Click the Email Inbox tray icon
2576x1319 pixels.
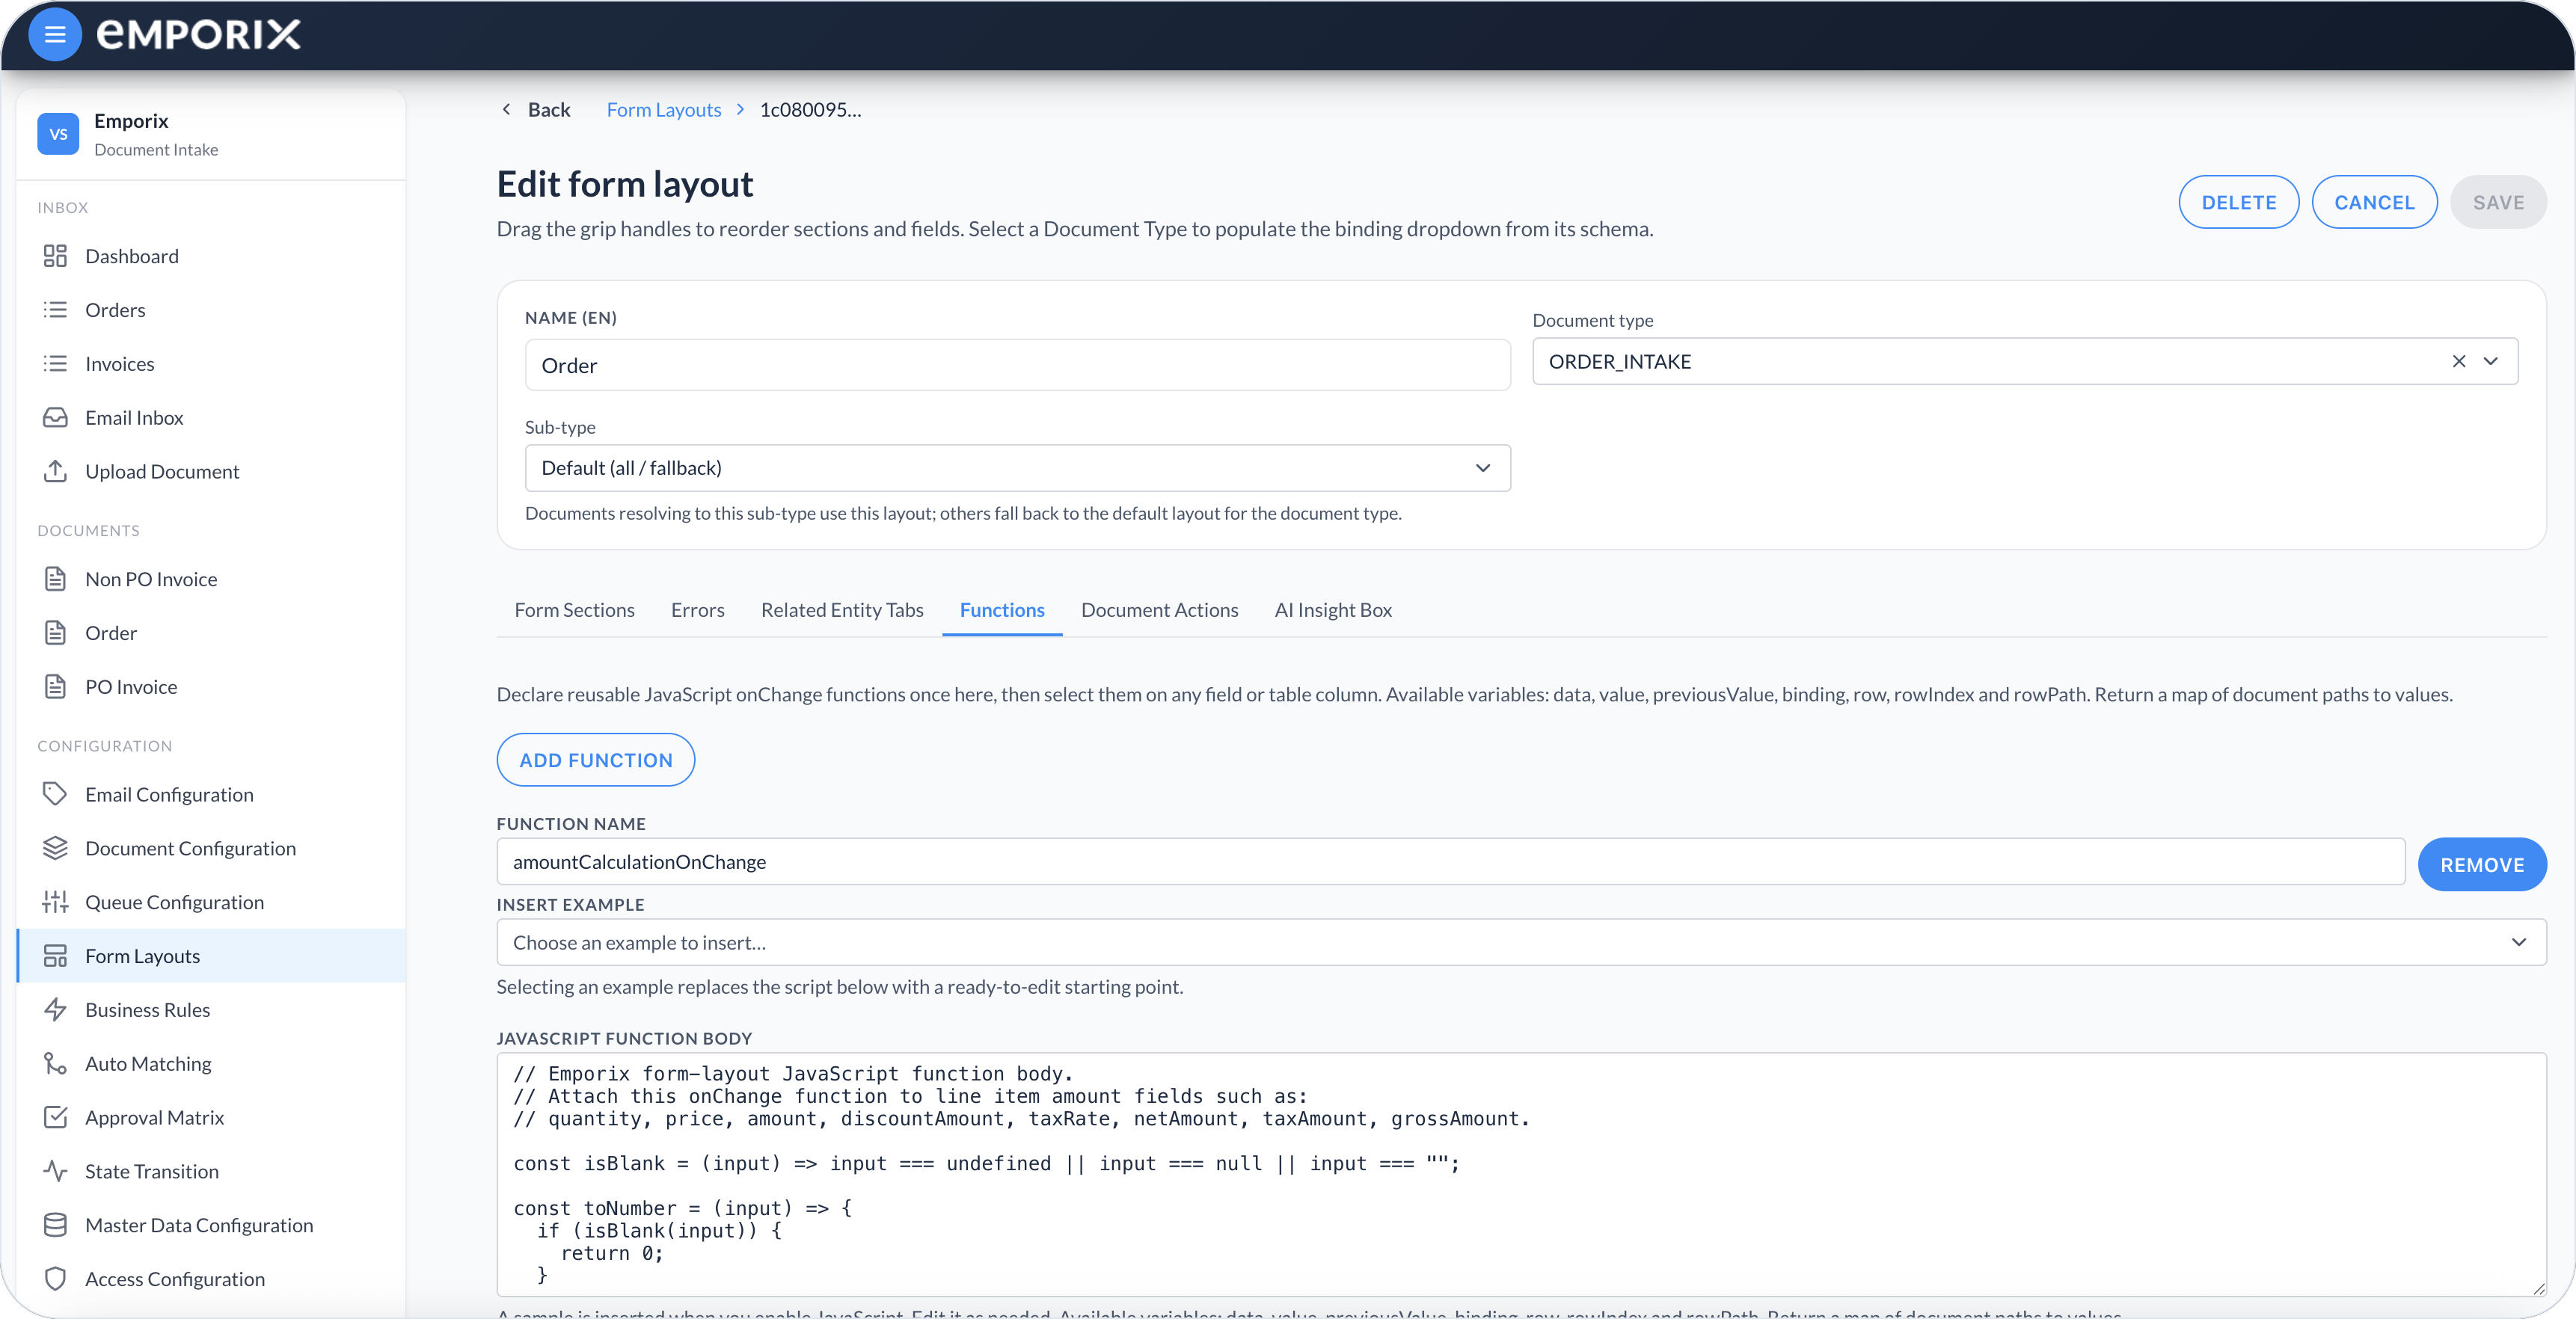(55, 417)
